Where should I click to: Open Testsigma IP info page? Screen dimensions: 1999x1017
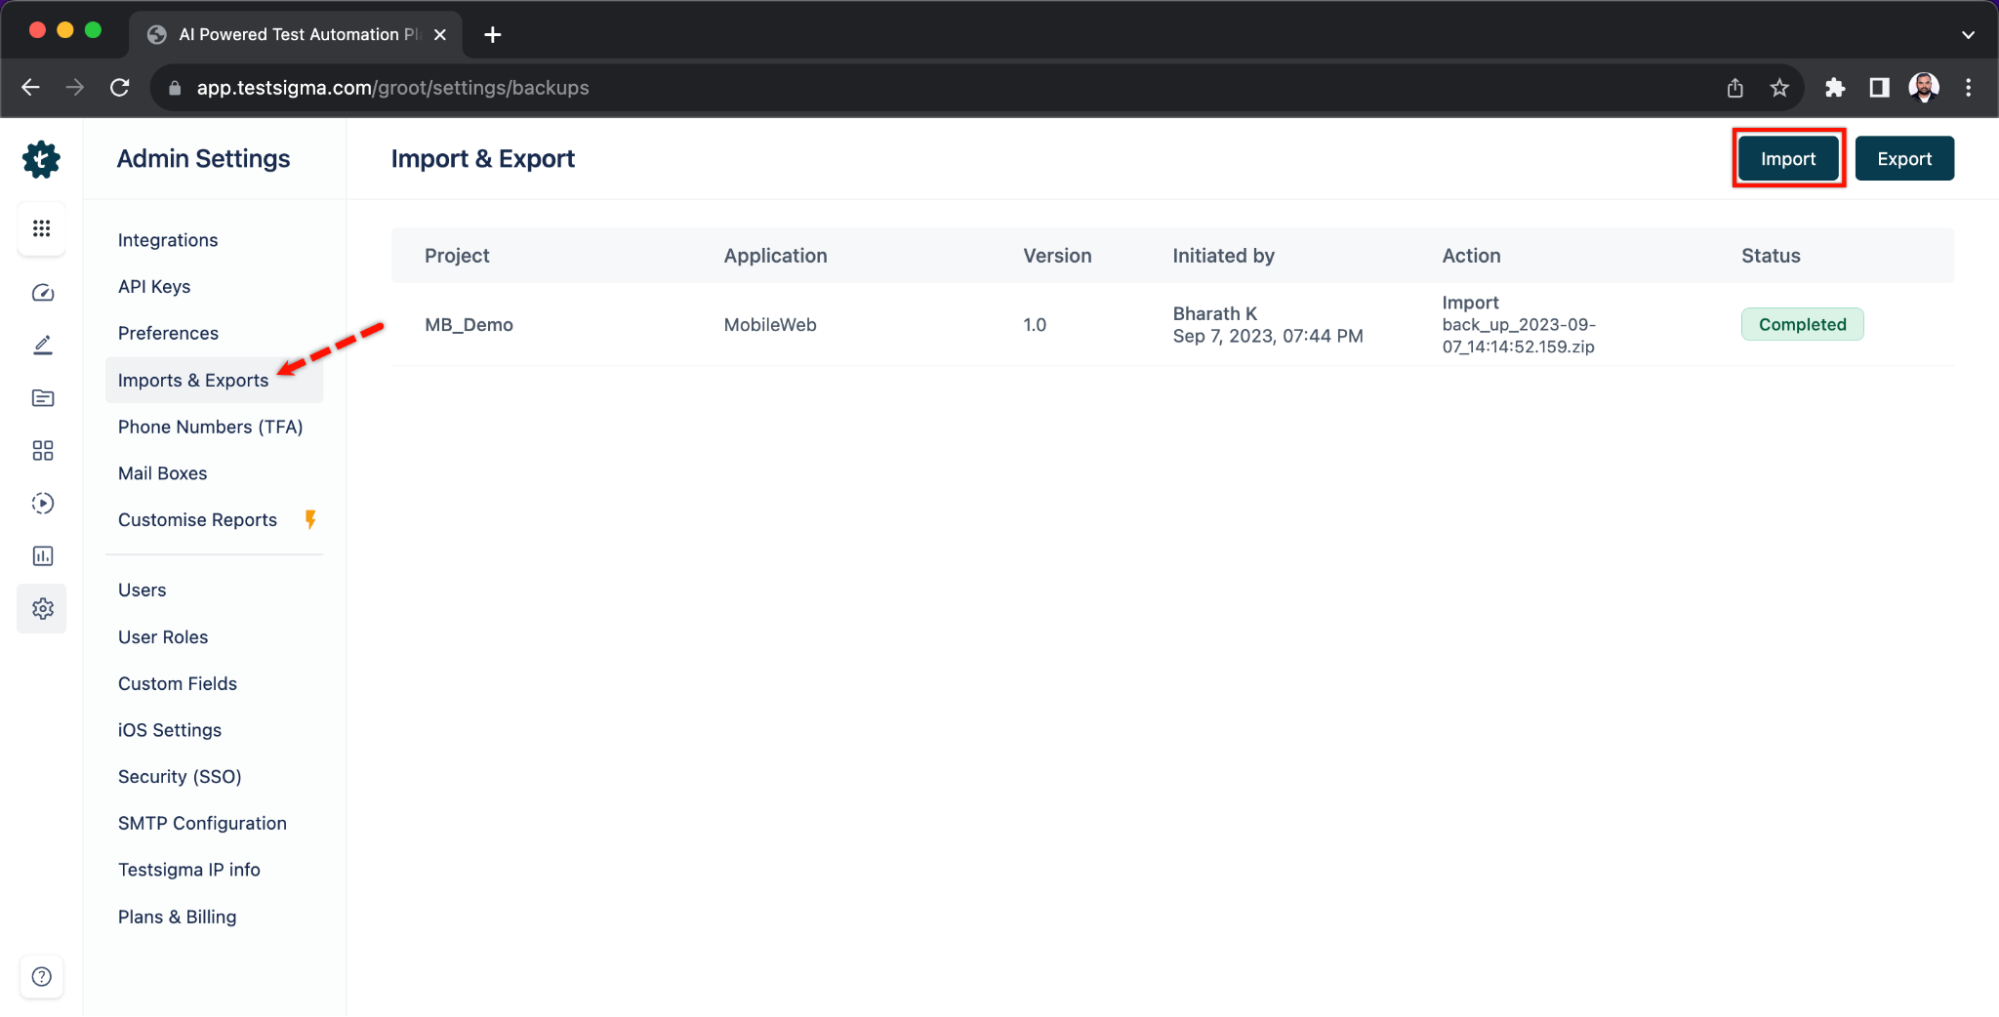point(189,870)
